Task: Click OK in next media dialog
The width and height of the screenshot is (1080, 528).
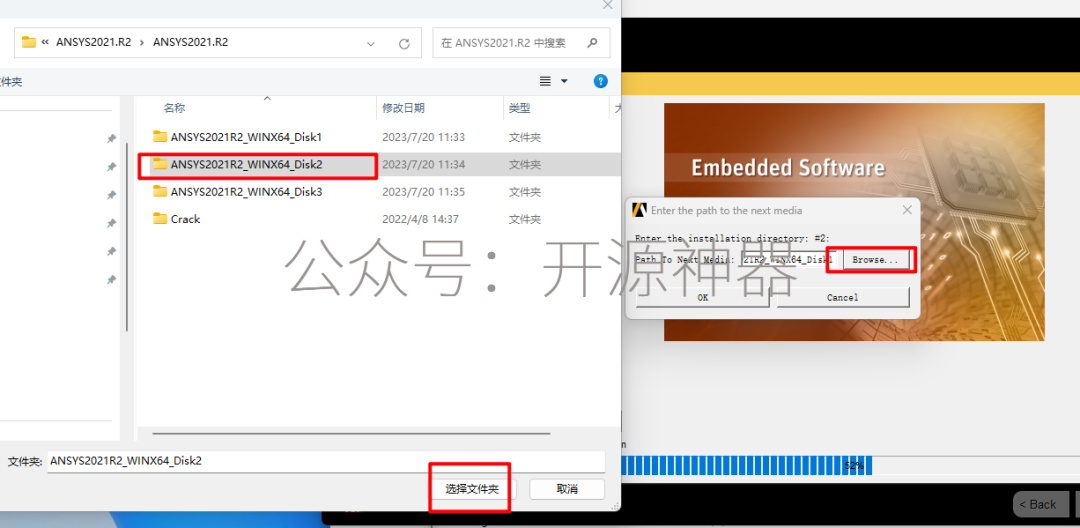Action: pyautogui.click(x=703, y=297)
